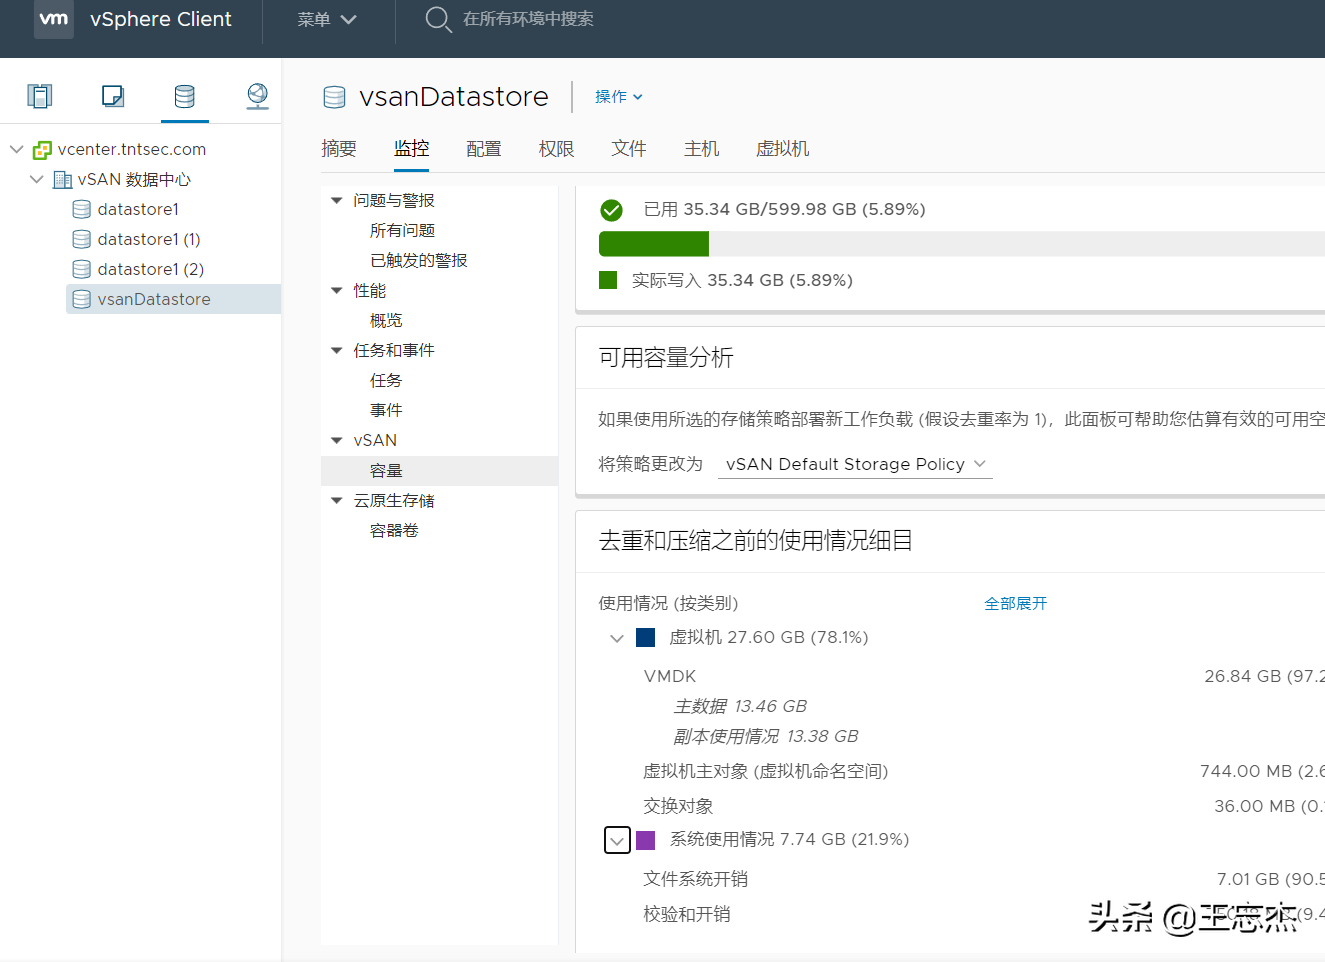This screenshot has width=1325, height=962.
Task: Click the green 实际写入 legend swatch
Action: 608,280
